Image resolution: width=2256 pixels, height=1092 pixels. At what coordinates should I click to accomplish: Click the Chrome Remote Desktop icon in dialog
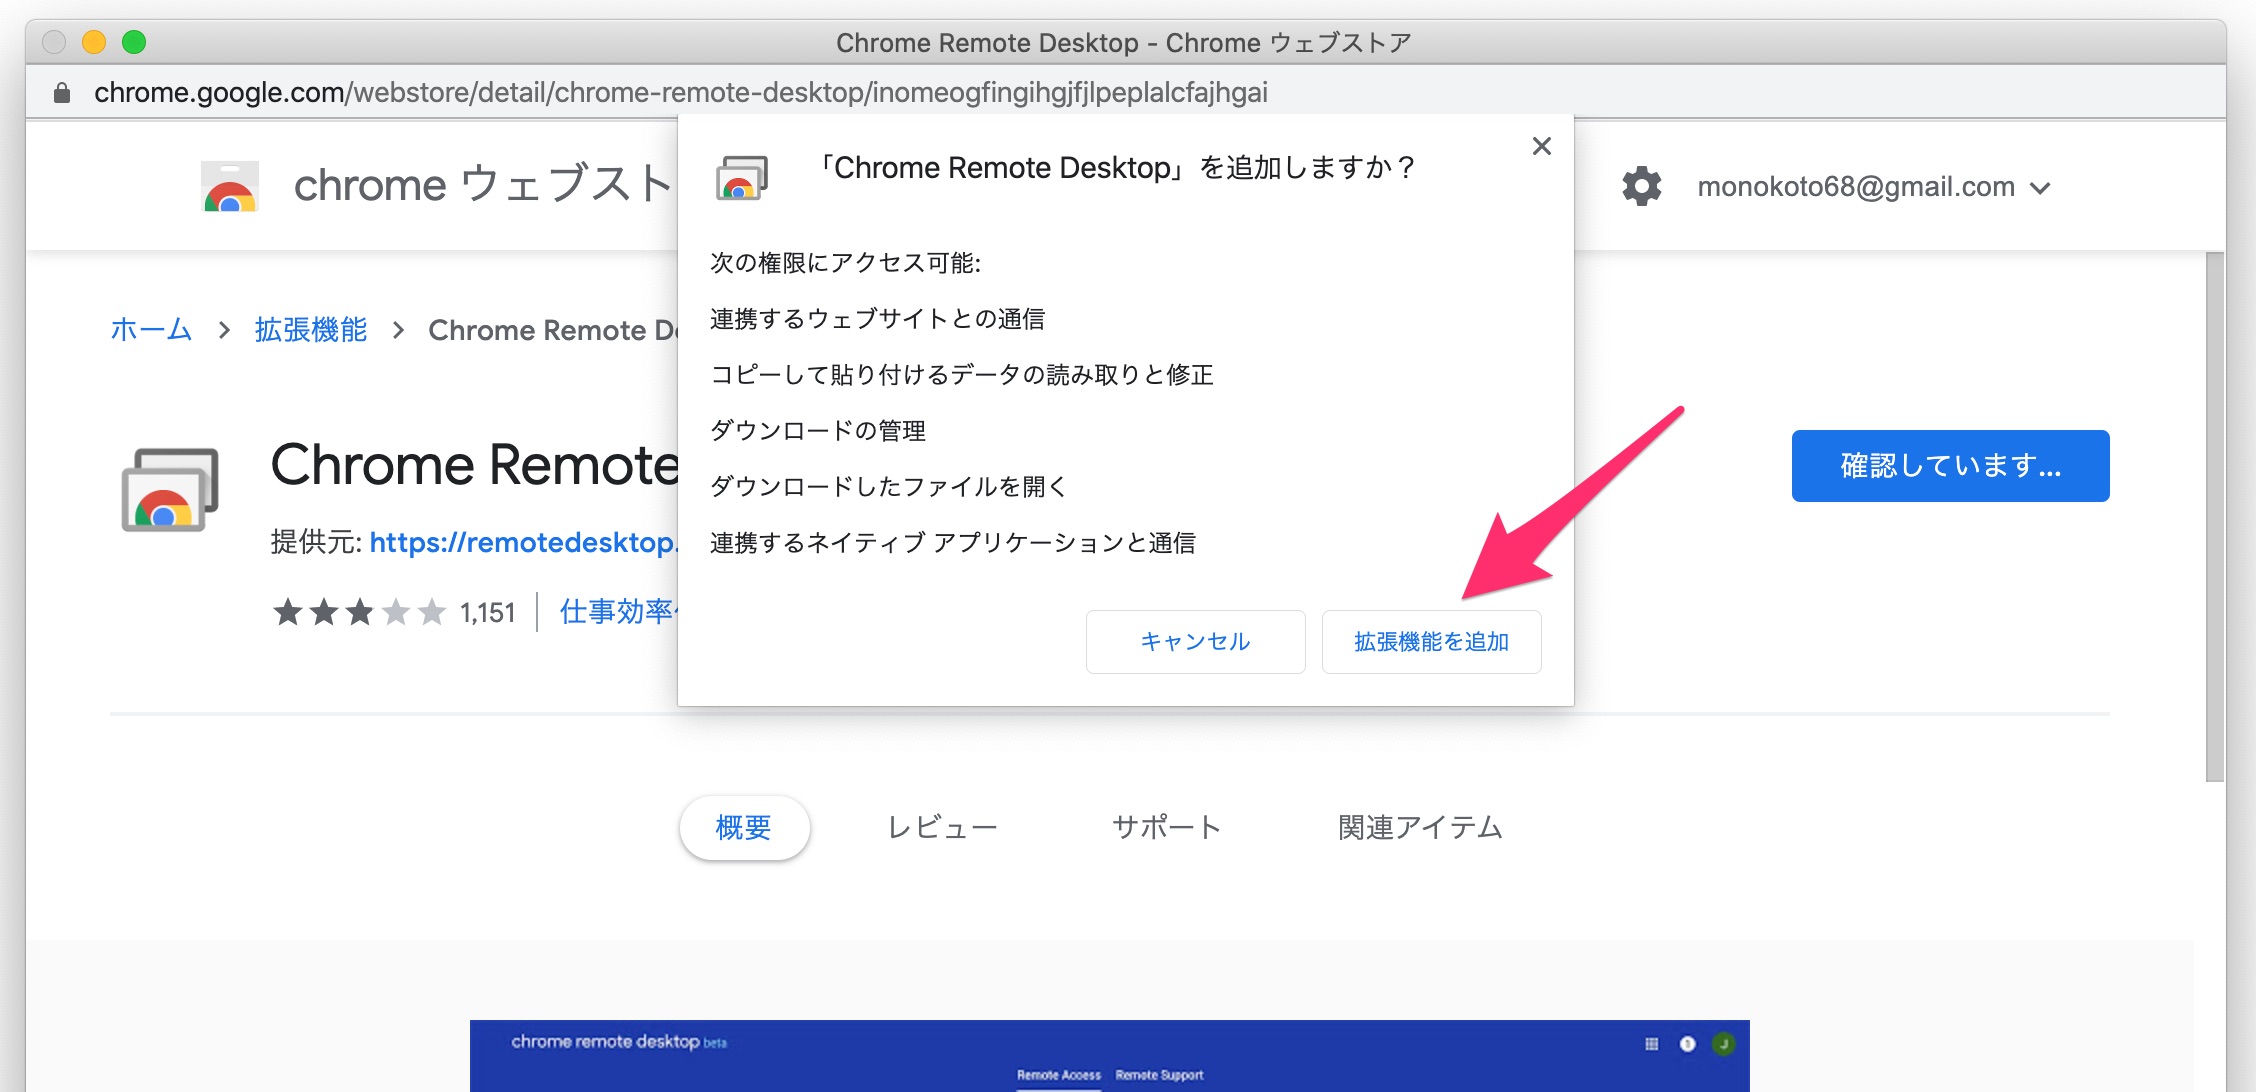pos(742,179)
